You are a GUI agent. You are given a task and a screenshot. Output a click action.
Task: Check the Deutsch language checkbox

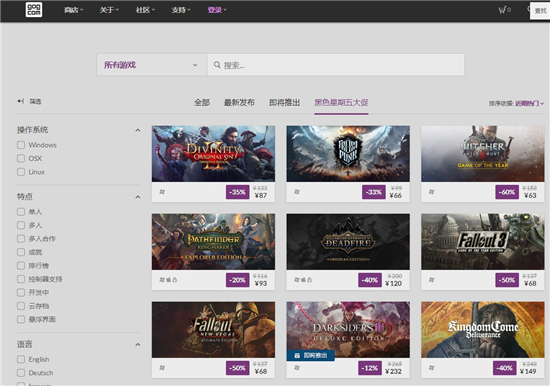(21, 373)
